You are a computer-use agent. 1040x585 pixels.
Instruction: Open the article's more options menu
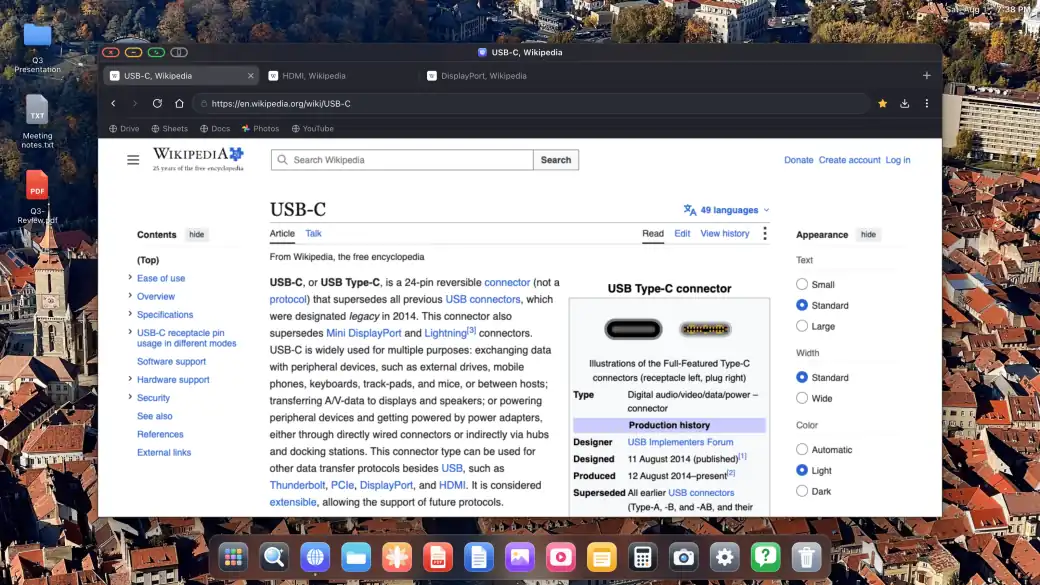[765, 233]
